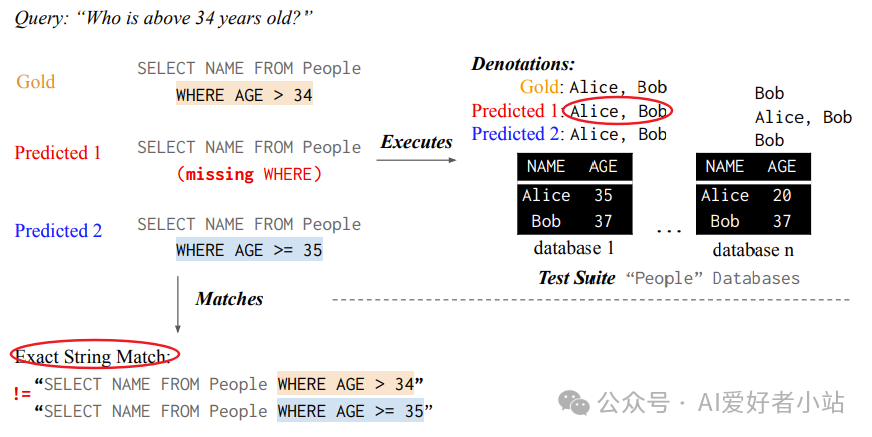Click the orange "Gold" label on the left side
This screenshot has height=437, width=872.
coord(35,82)
